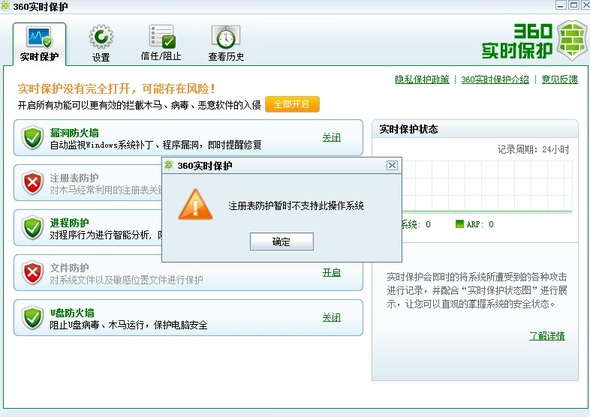Click the 全部开启 orange button
590x417 pixels.
coord(292,104)
